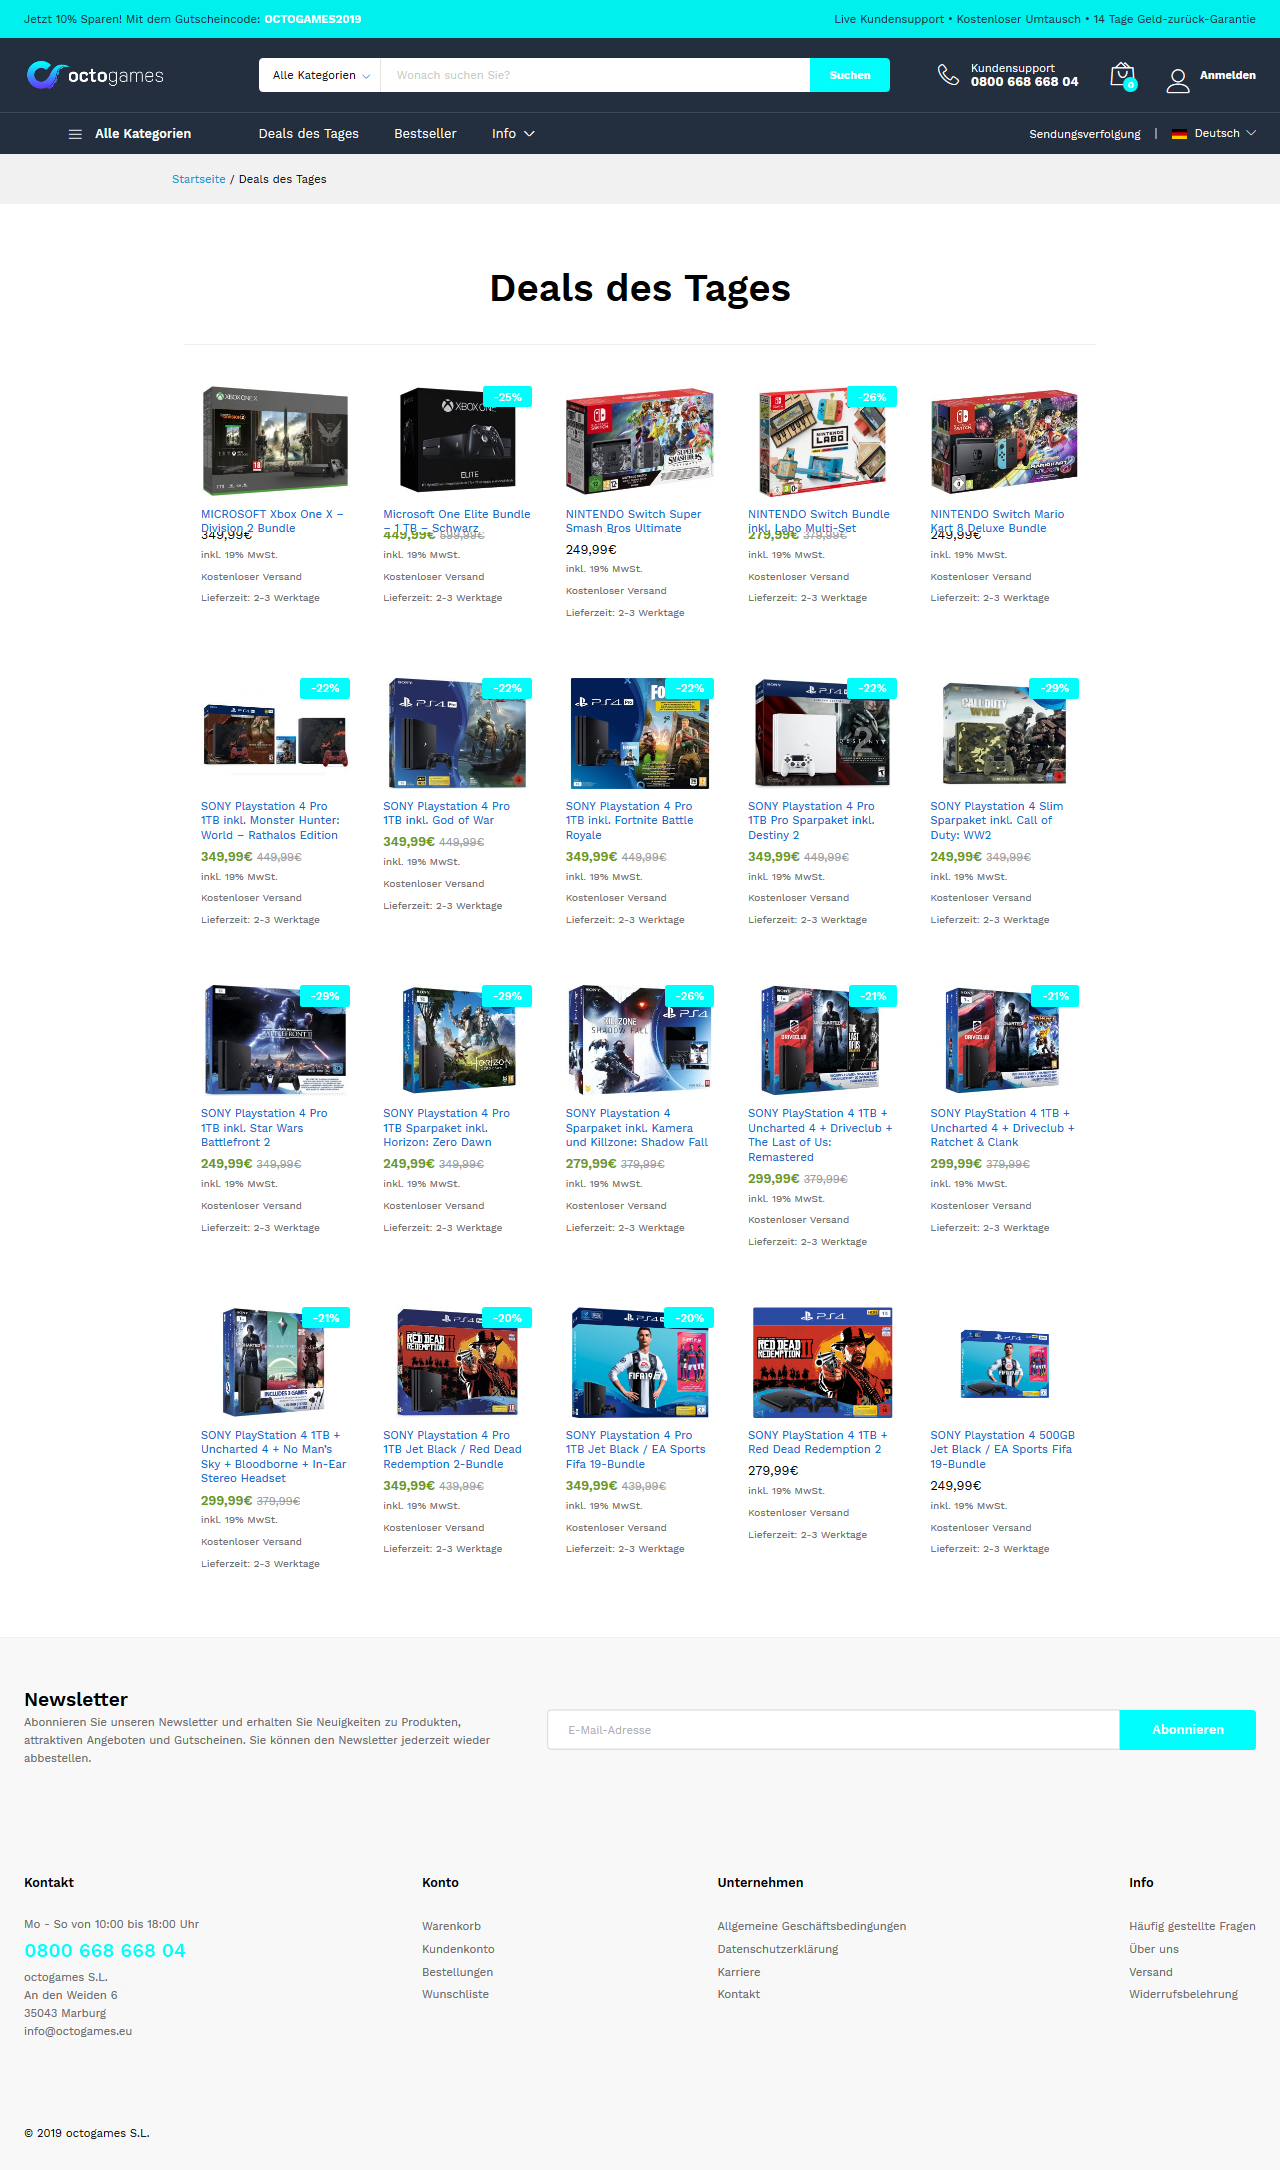The image size is (1280, 2170).
Task: Open Nintendo Switch Labo Multi-Set image
Action: click(822, 441)
